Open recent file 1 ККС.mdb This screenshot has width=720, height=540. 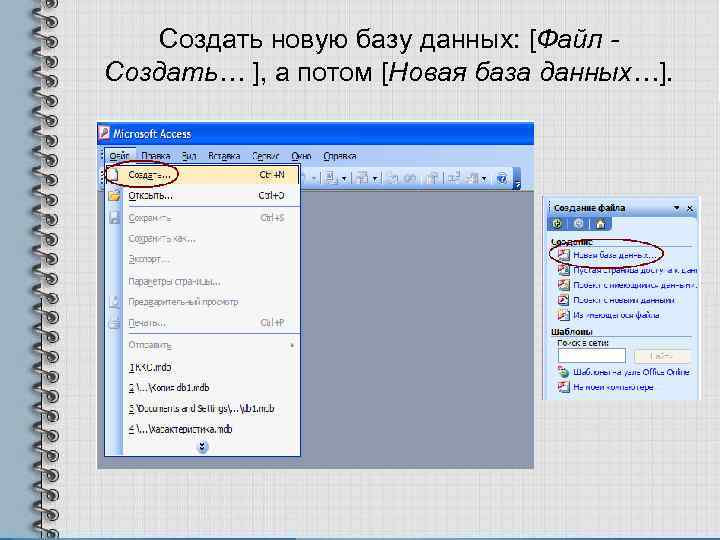202,367
